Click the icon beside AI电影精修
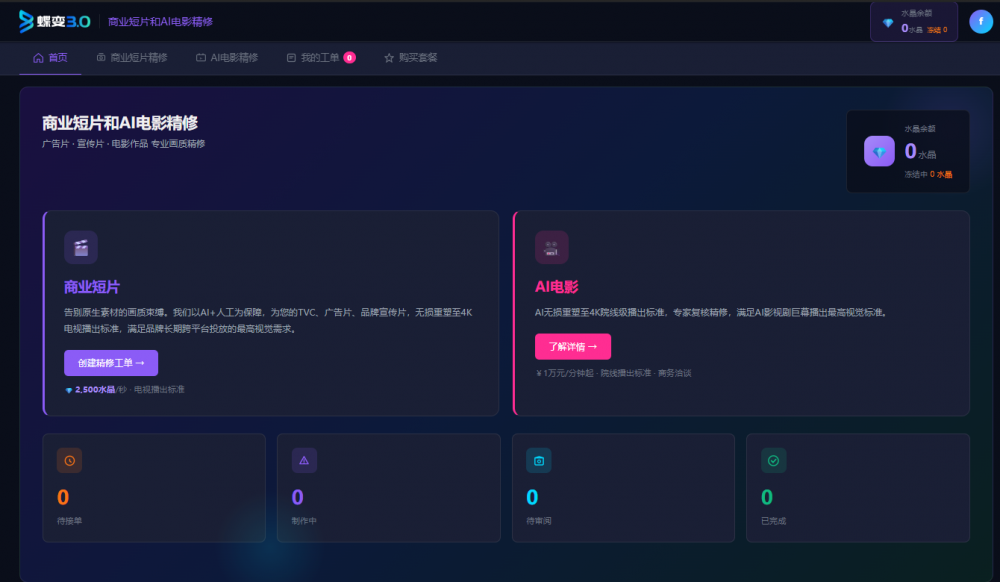1000x582 pixels. 201,57
